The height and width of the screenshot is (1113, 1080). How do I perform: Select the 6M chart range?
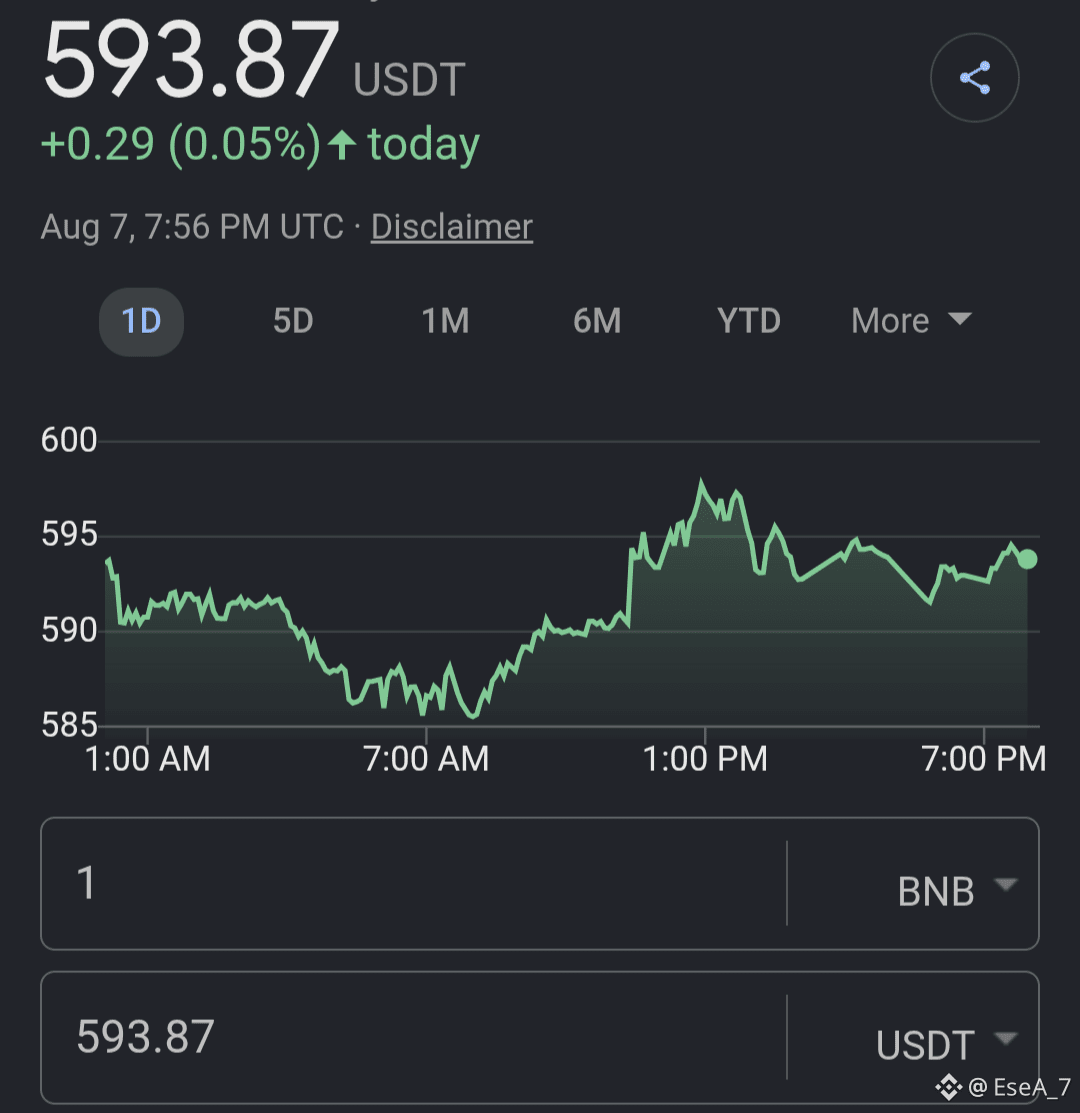pyautogui.click(x=597, y=322)
